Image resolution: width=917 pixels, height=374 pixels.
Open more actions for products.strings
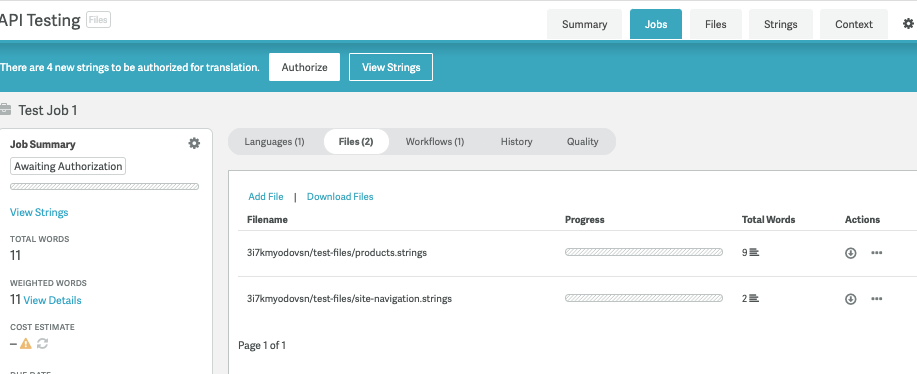click(x=876, y=253)
